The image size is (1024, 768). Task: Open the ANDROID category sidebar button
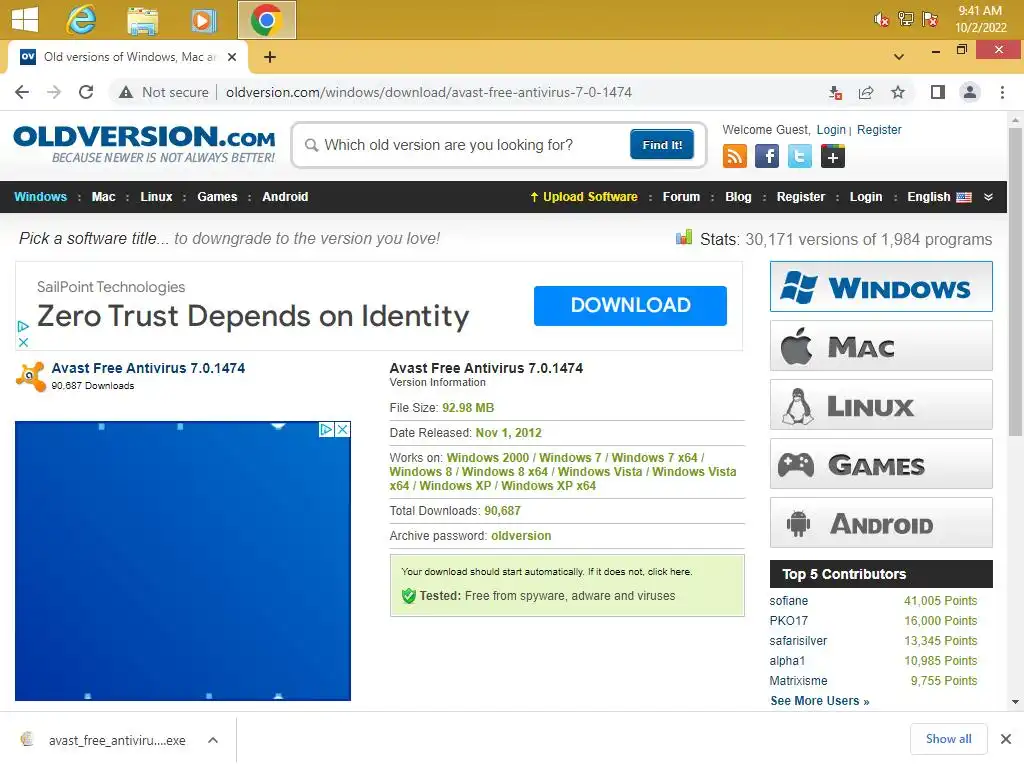[881, 523]
